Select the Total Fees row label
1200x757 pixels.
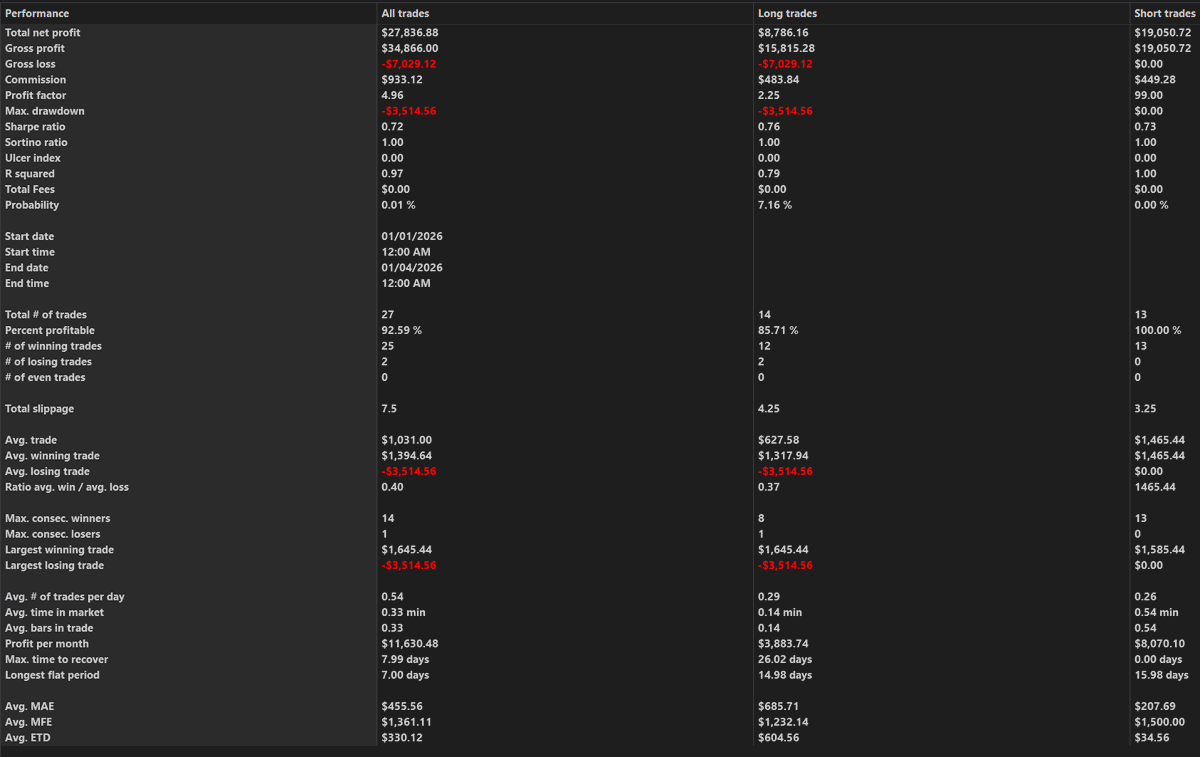point(30,189)
